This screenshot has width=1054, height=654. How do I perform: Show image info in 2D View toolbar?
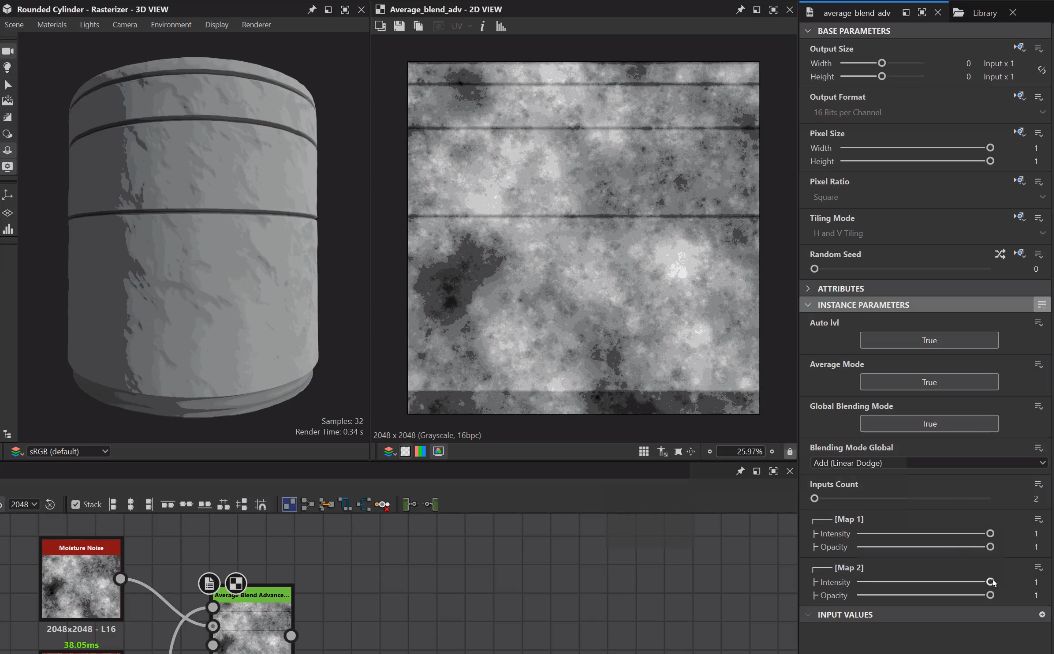(x=482, y=26)
